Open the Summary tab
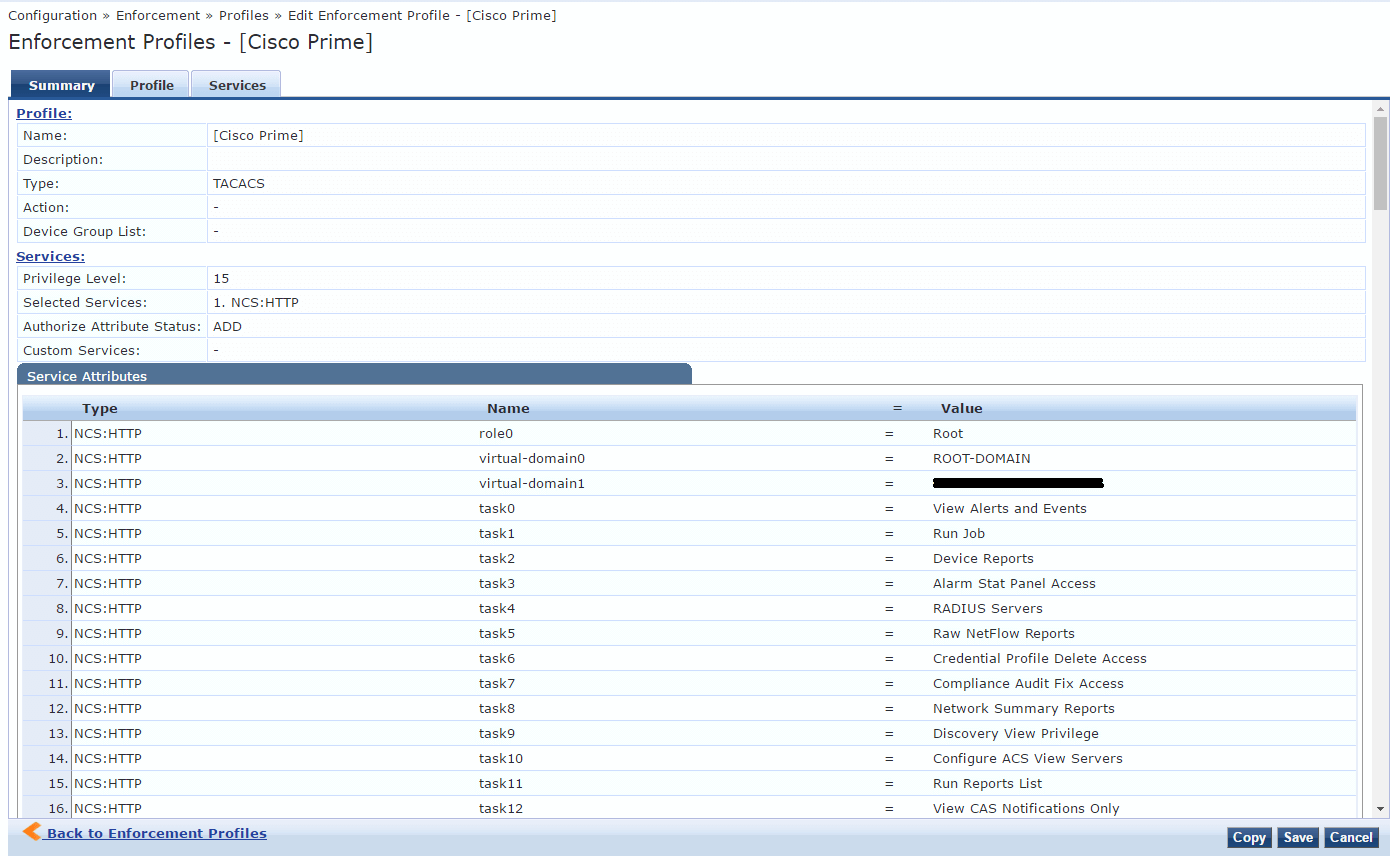This screenshot has height=856, width=1390. click(60, 84)
